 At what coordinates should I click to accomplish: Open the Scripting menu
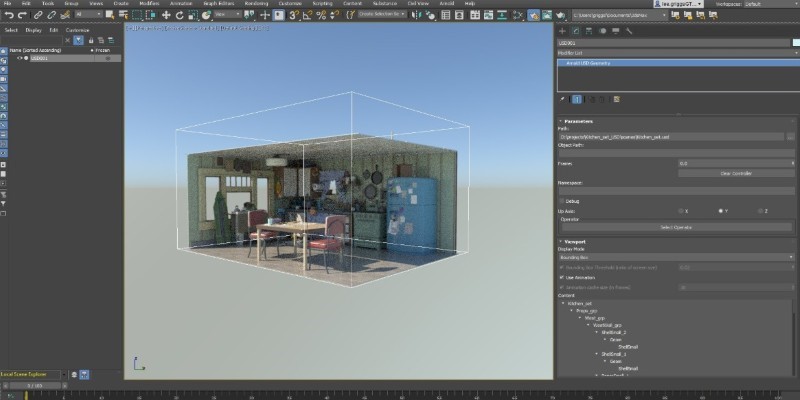point(322,4)
